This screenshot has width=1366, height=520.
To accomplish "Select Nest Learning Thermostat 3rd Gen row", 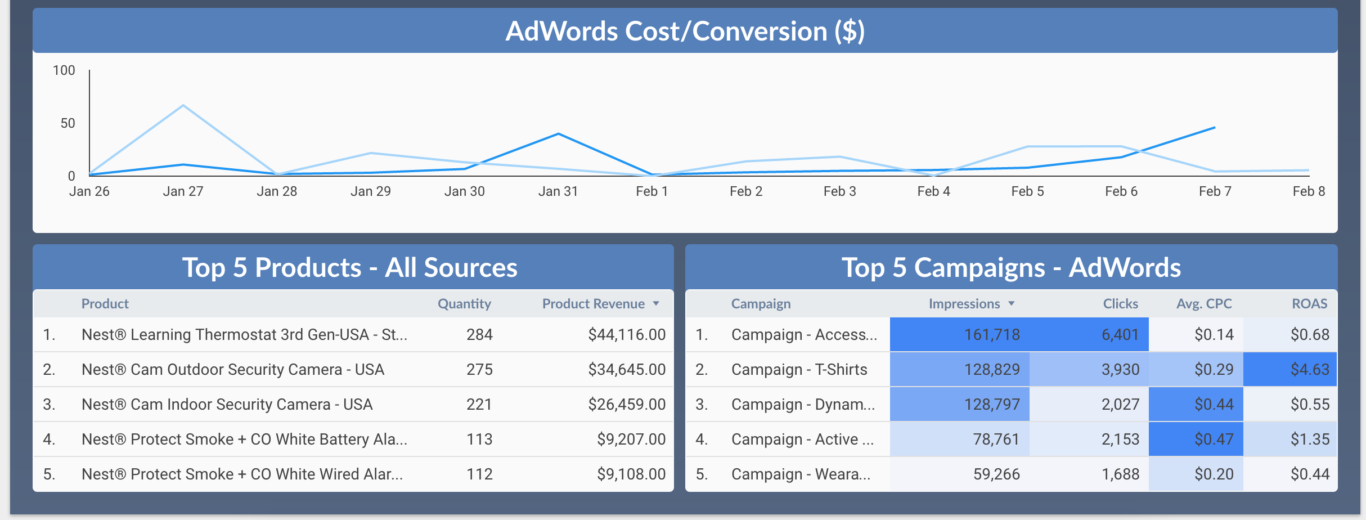I will tap(353, 334).
